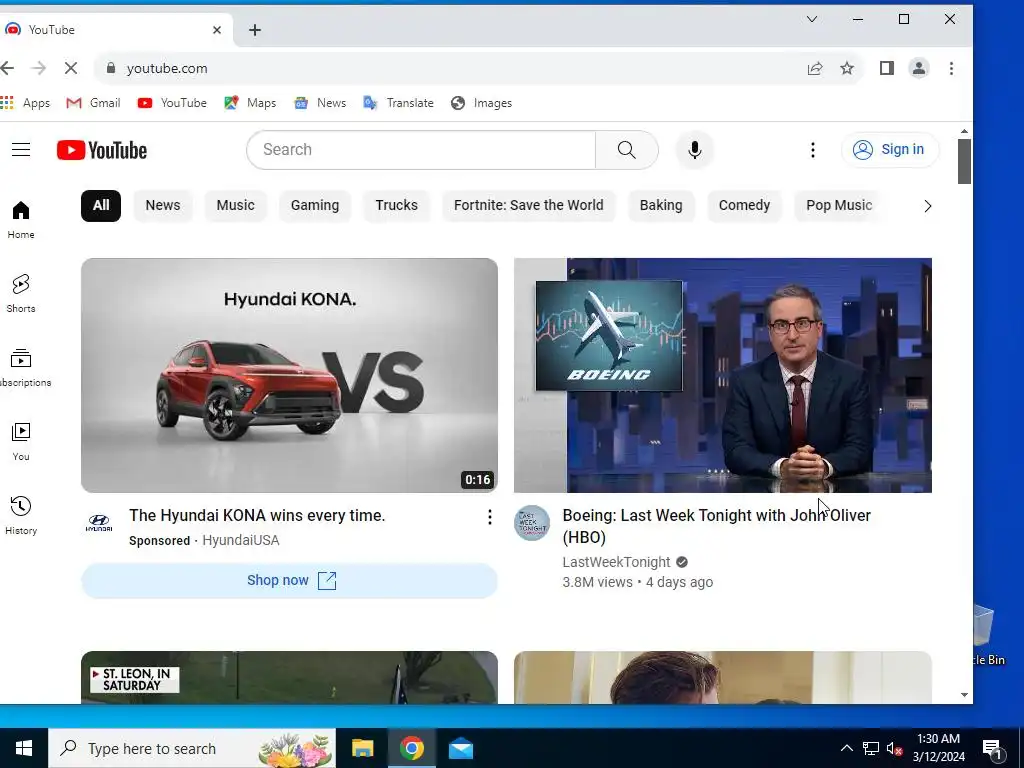Open Gmail bookmark
The width and height of the screenshot is (1024, 768).
coord(93,103)
